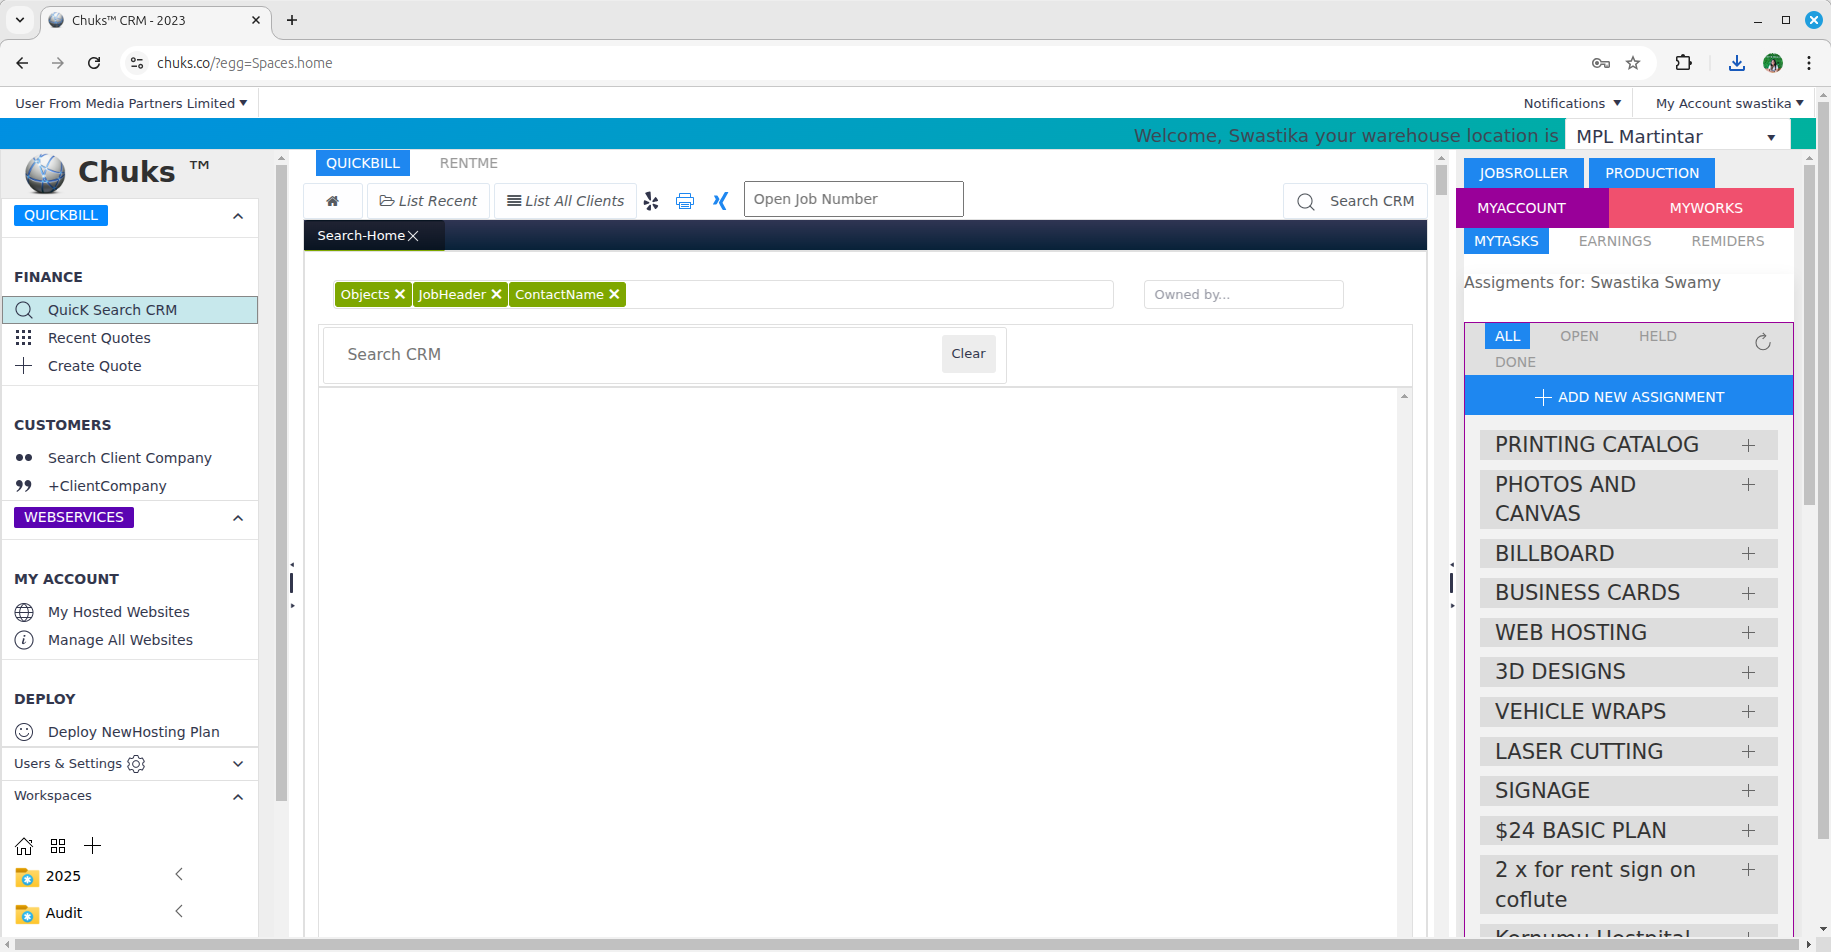This screenshot has width=1831, height=952.
Task: Click the Xing icon in toolbar
Action: [x=720, y=201]
